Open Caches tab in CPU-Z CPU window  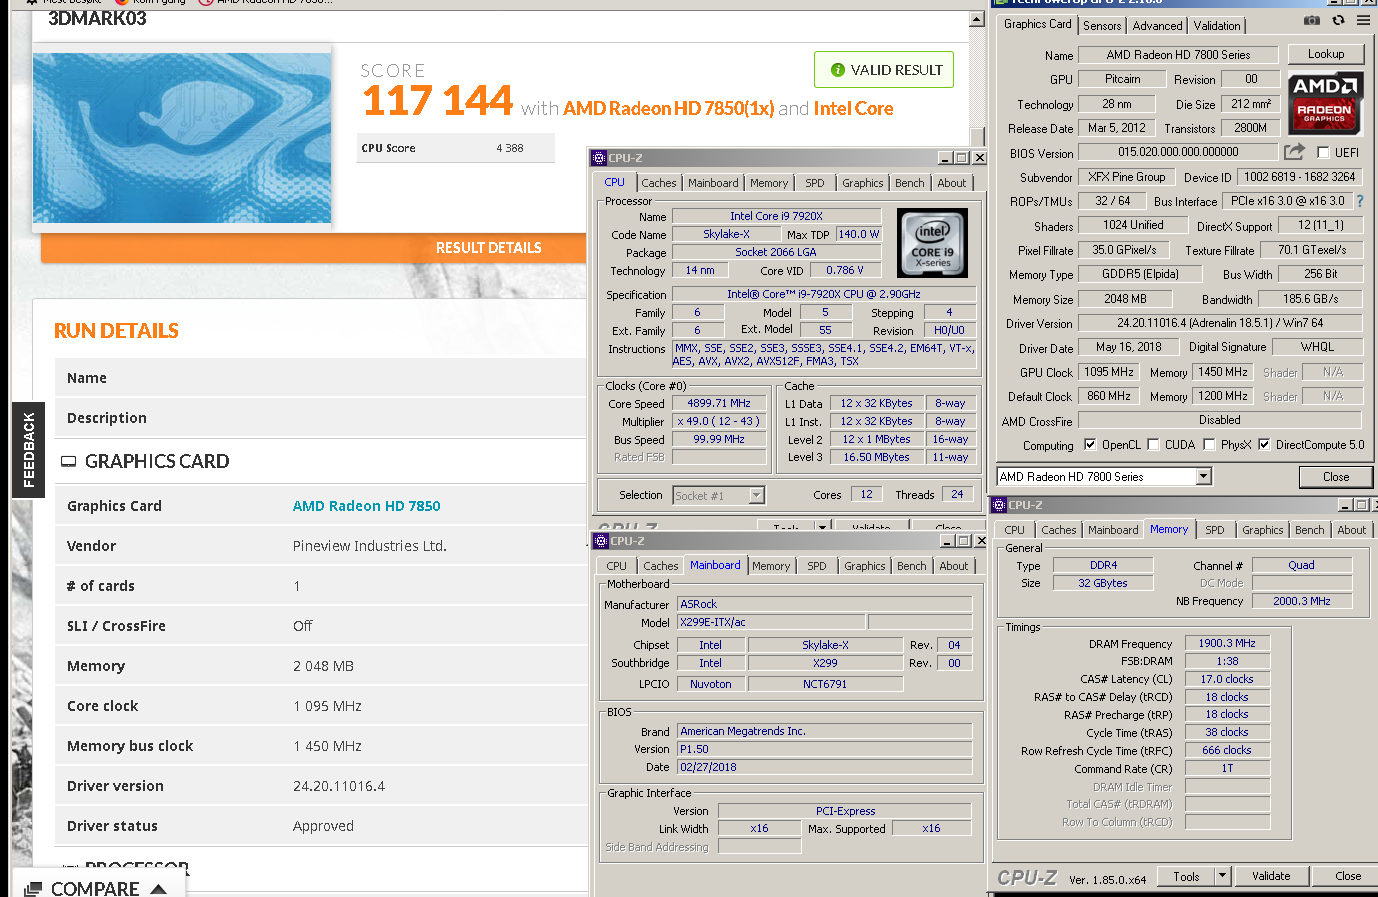(659, 183)
